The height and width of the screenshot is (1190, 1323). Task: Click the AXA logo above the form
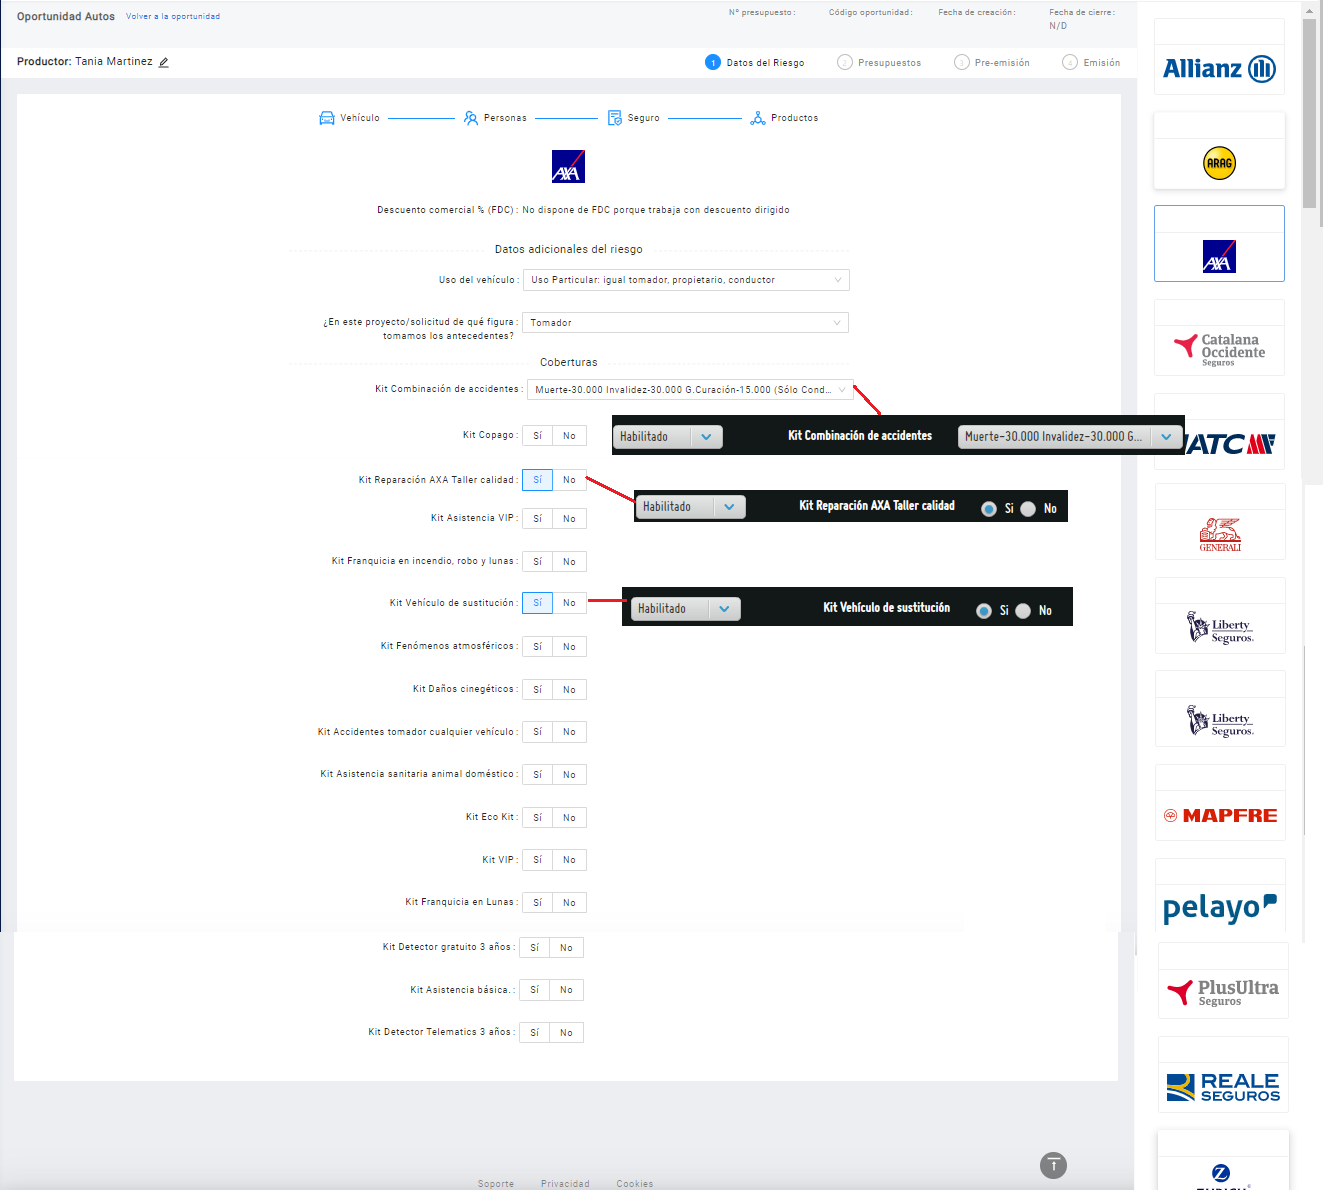568,166
